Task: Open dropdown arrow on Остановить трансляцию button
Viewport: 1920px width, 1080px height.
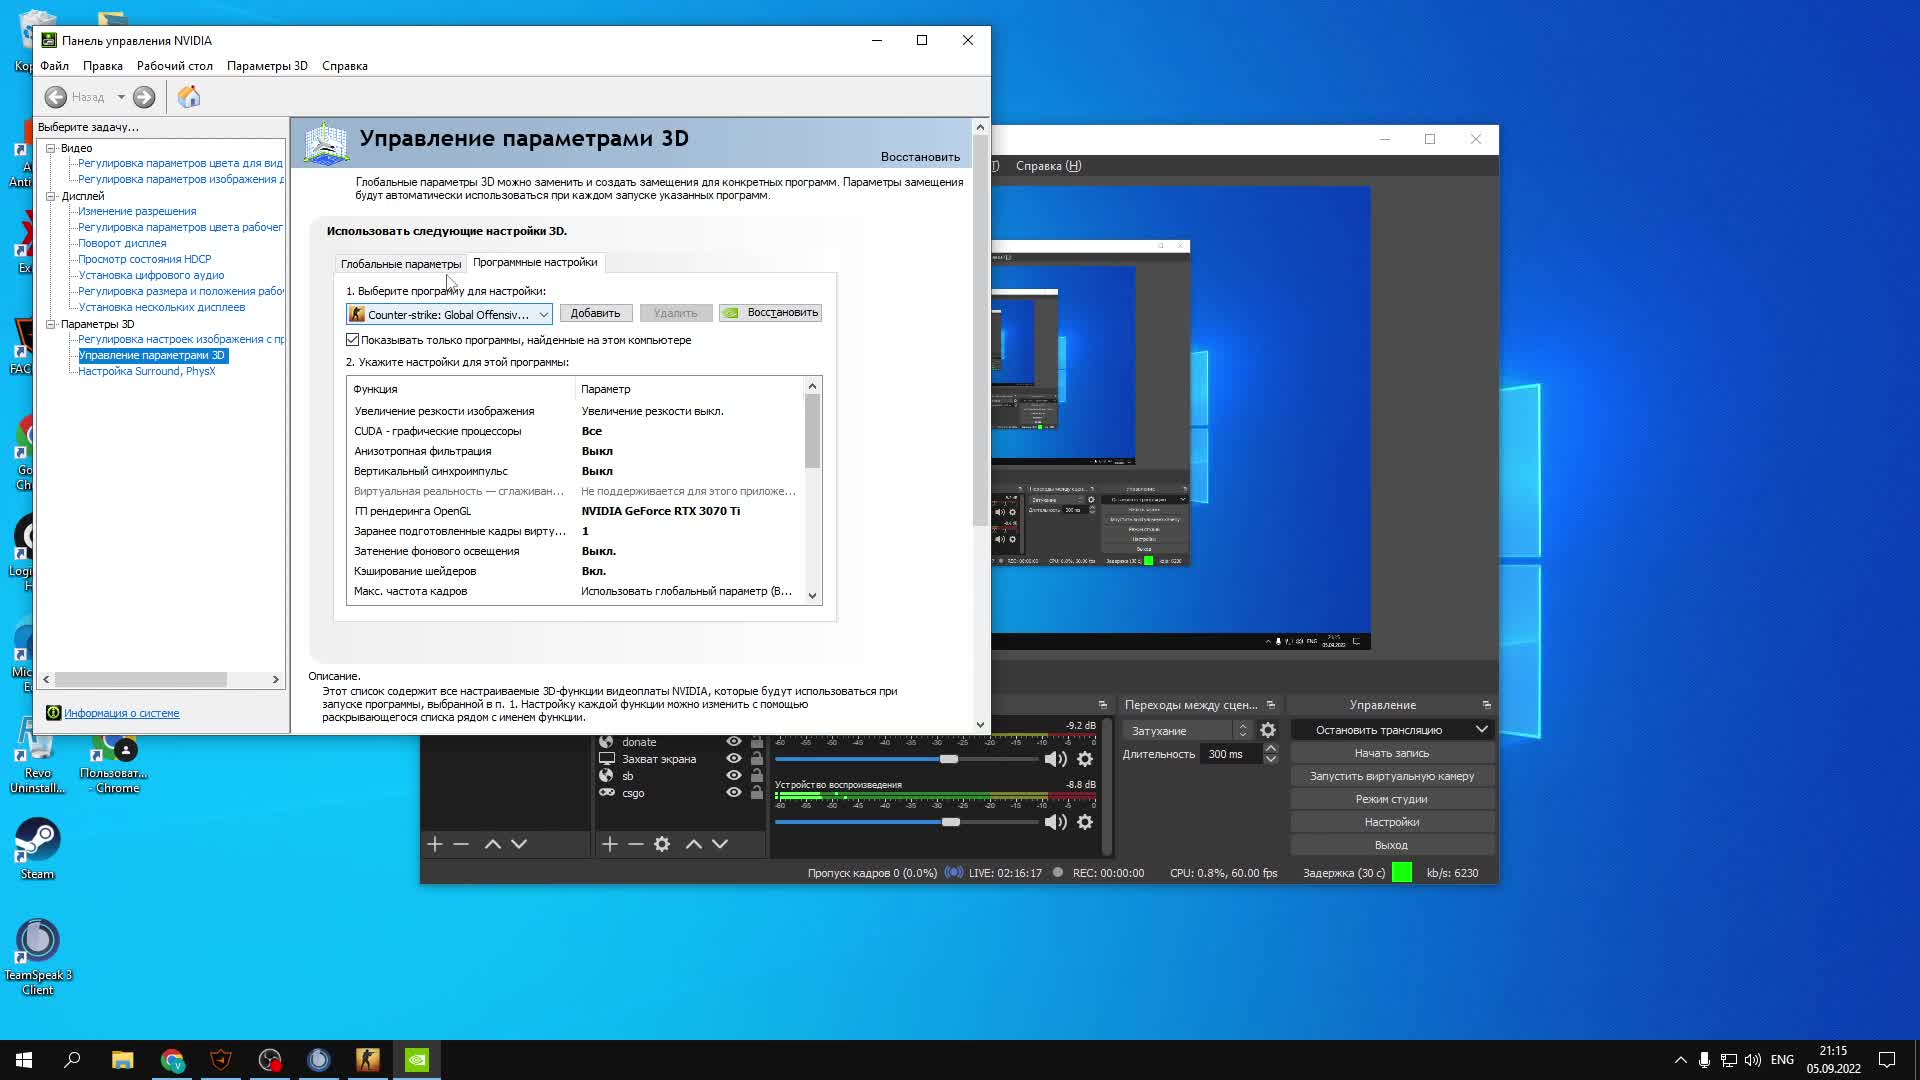Action: point(1482,730)
